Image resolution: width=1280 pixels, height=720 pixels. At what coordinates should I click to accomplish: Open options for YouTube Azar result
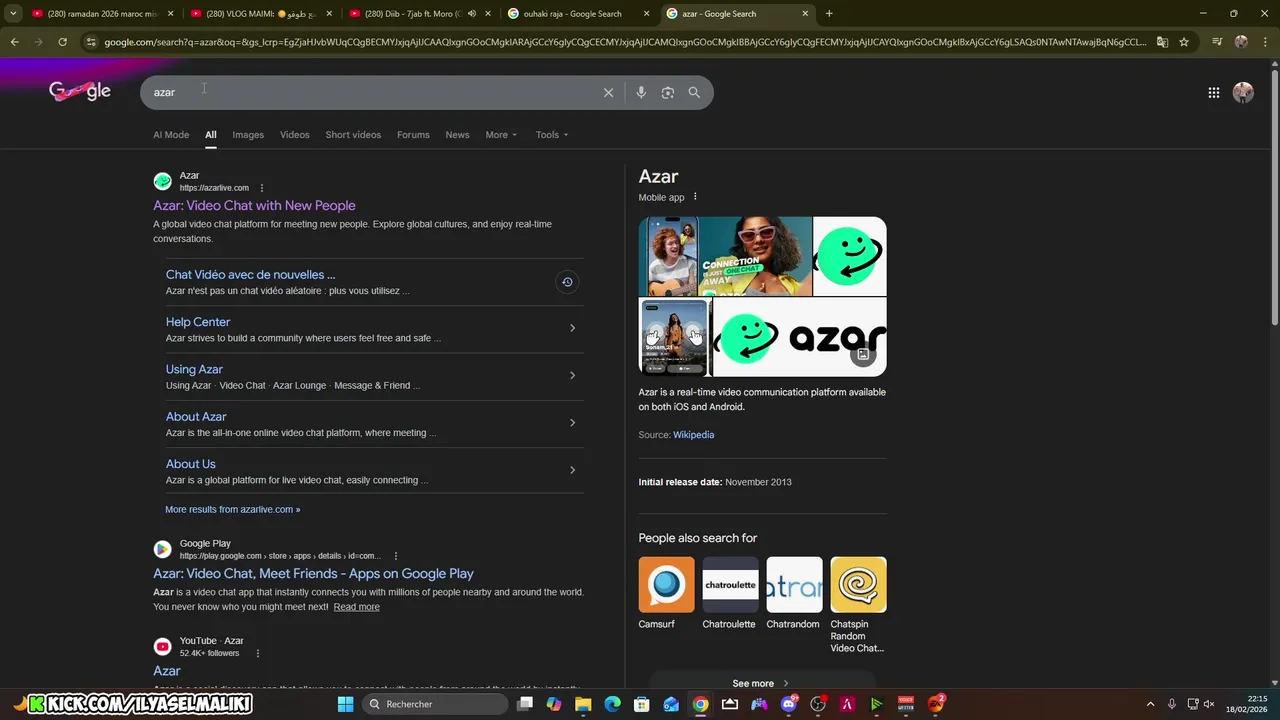(258, 653)
